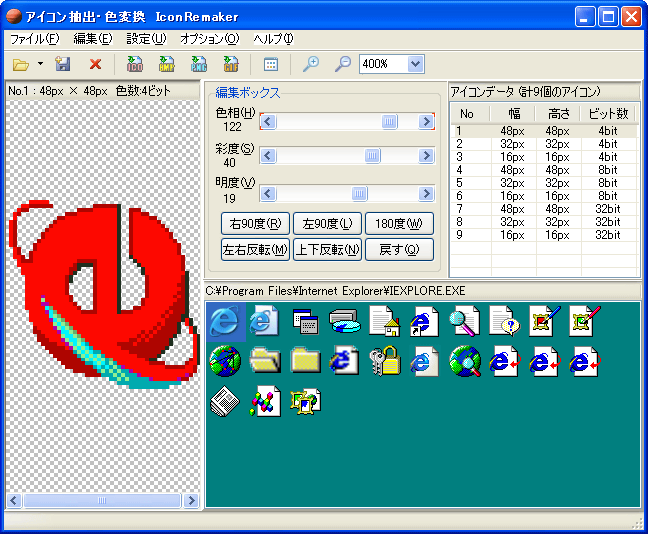
Task: Select the globe with magnifier icon
Action: click(465, 361)
